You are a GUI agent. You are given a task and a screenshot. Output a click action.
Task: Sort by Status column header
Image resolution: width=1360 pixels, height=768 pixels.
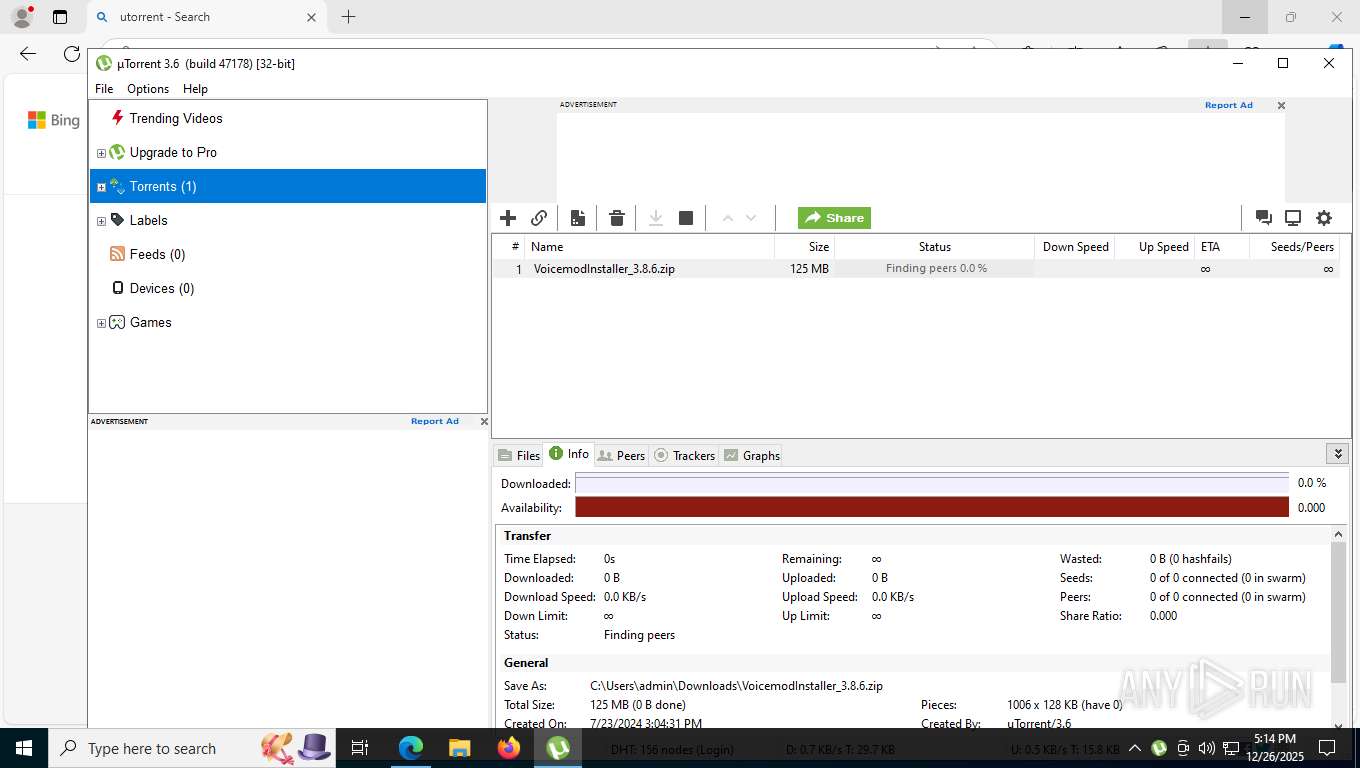(x=934, y=247)
